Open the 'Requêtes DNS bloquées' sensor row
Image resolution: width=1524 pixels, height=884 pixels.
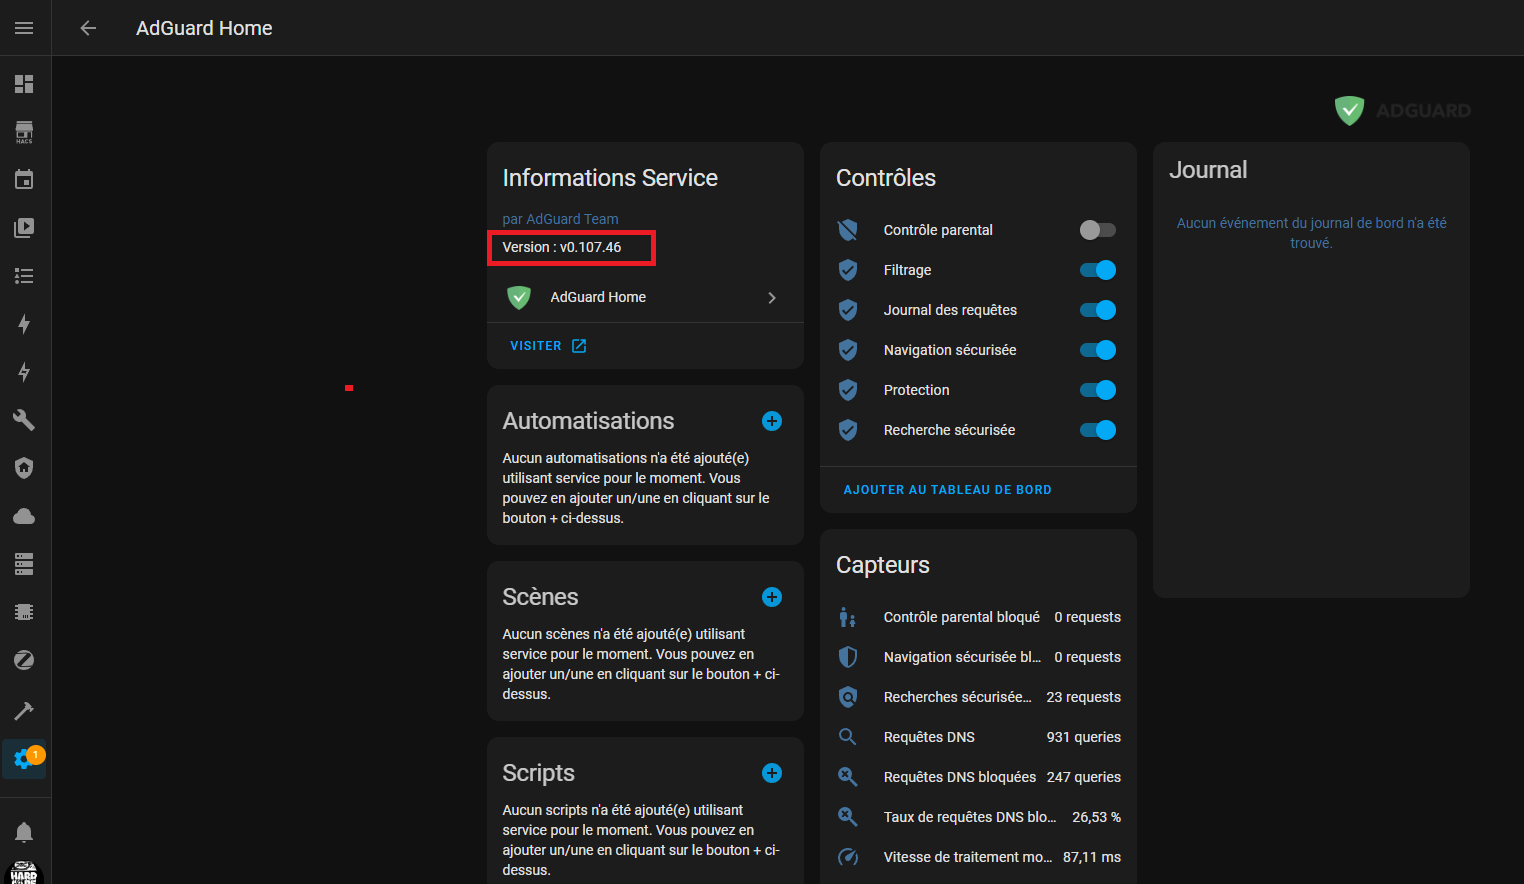978,777
